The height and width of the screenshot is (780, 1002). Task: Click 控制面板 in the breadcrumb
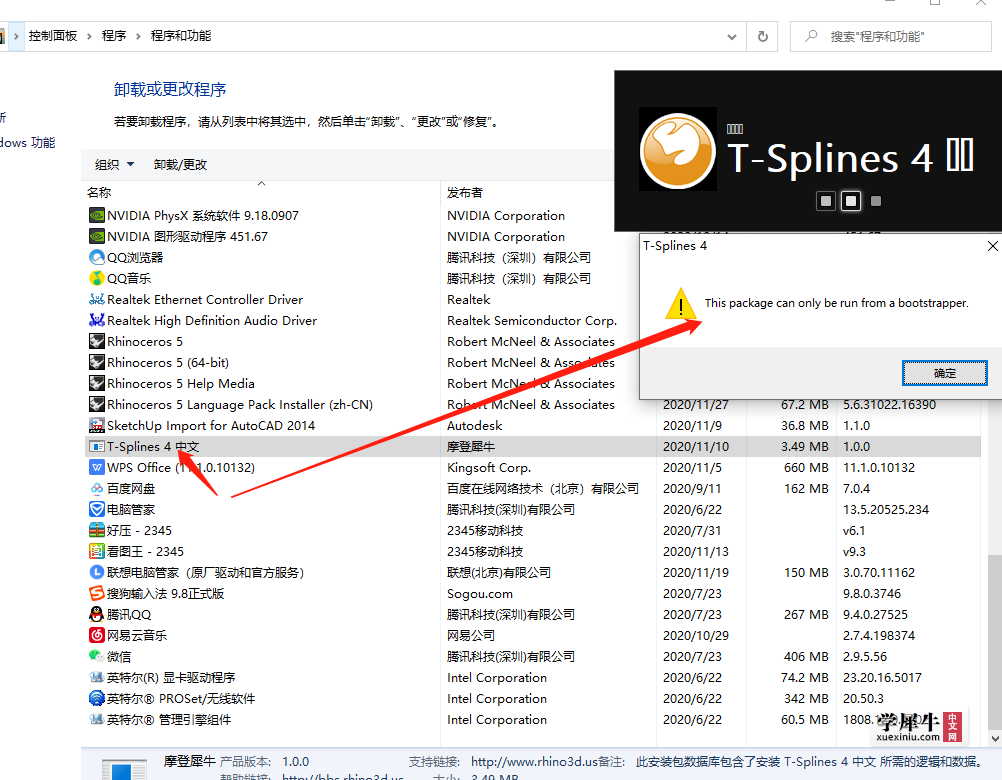pos(53,36)
